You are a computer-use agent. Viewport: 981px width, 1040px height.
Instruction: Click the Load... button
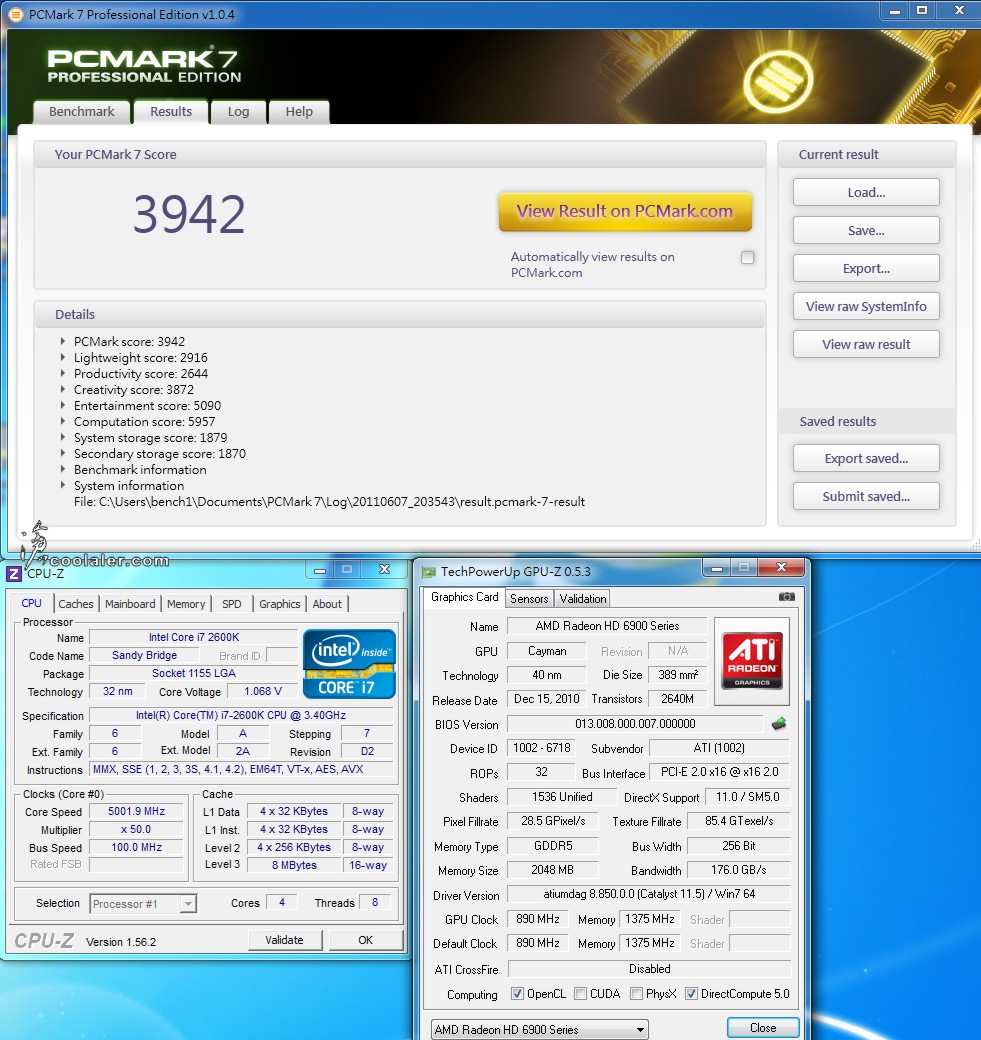tap(866, 192)
